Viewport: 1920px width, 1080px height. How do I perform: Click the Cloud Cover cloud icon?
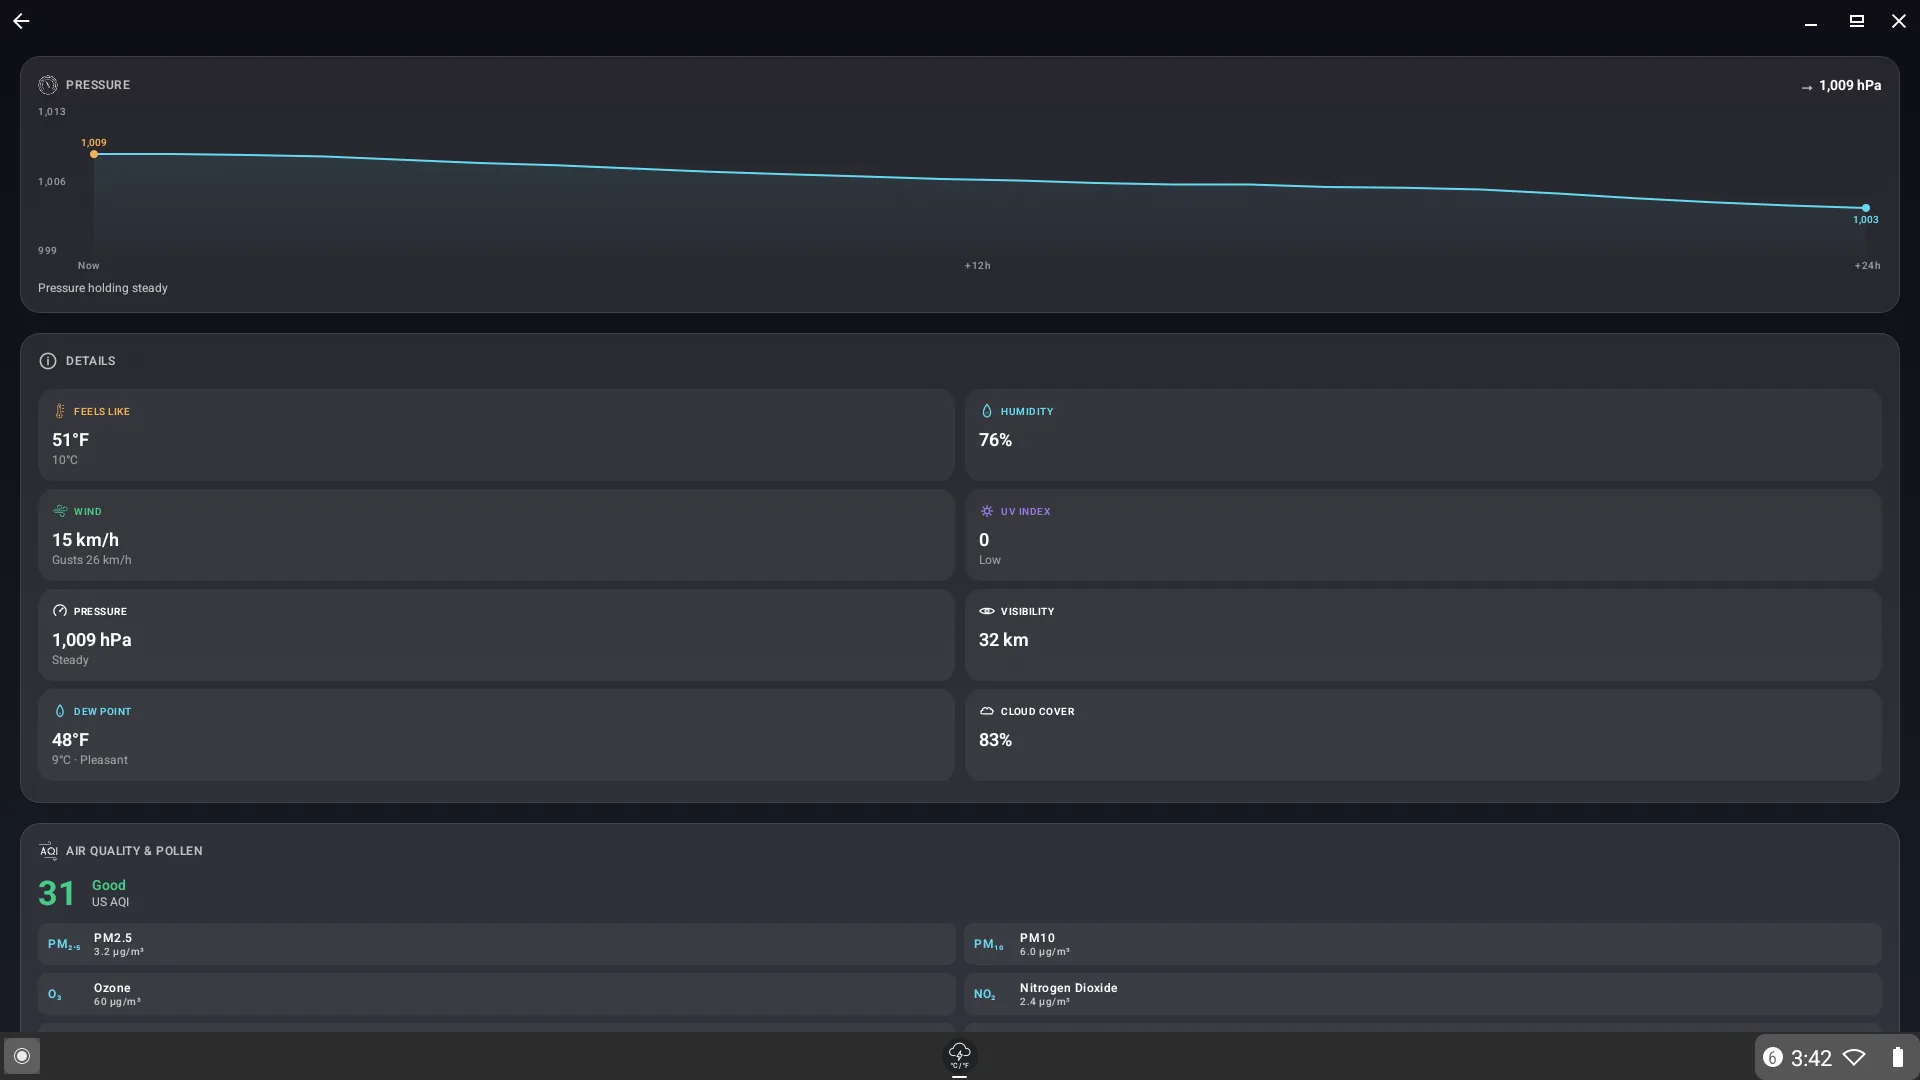point(986,711)
